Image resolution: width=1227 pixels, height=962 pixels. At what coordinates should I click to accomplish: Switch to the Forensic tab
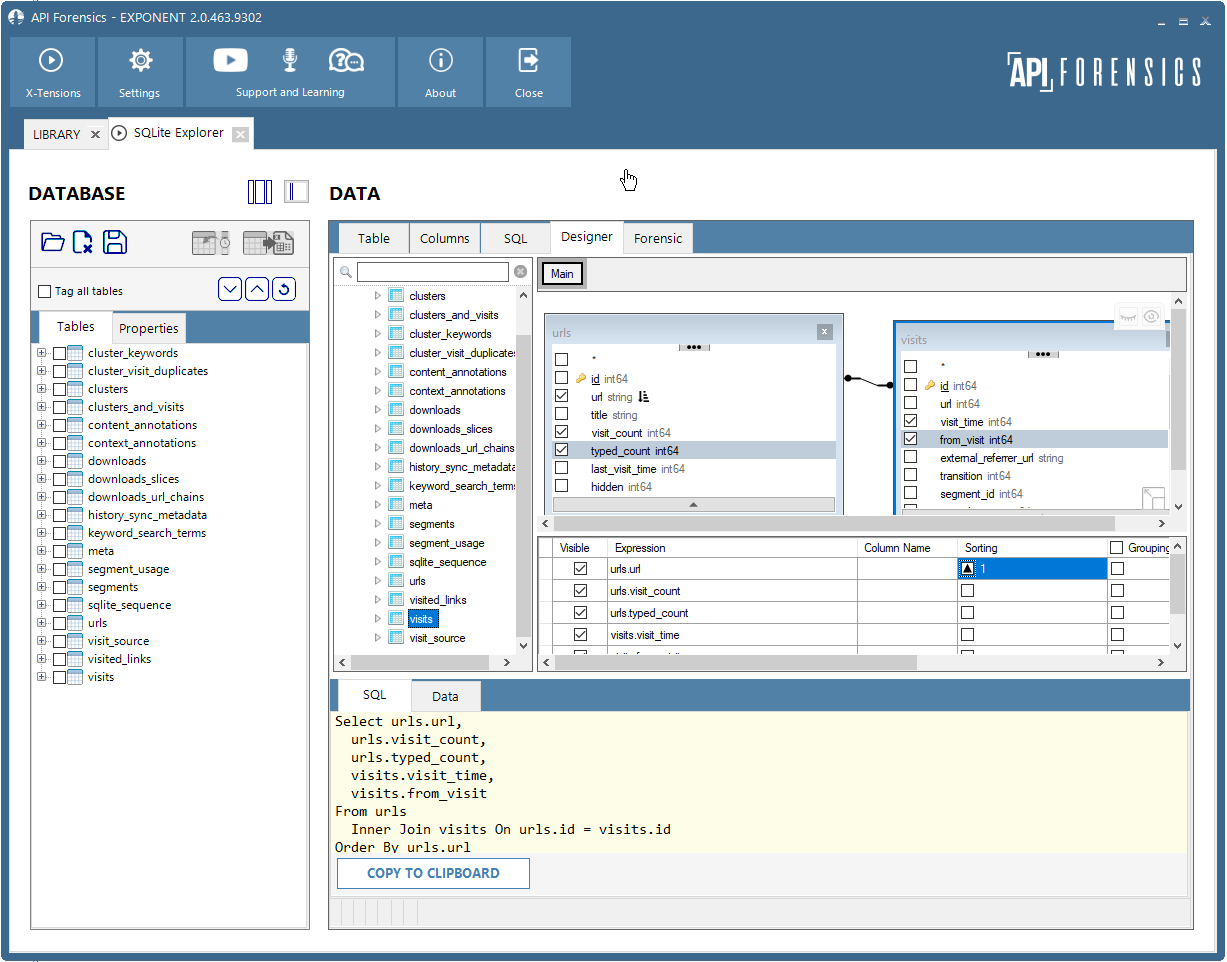click(x=658, y=238)
